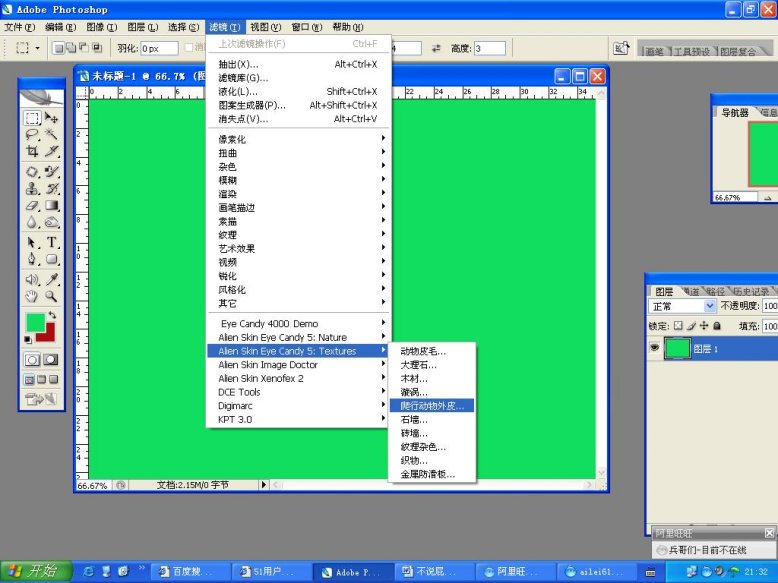Toggle lock all padlock
778x583 pixels.
tap(716, 325)
